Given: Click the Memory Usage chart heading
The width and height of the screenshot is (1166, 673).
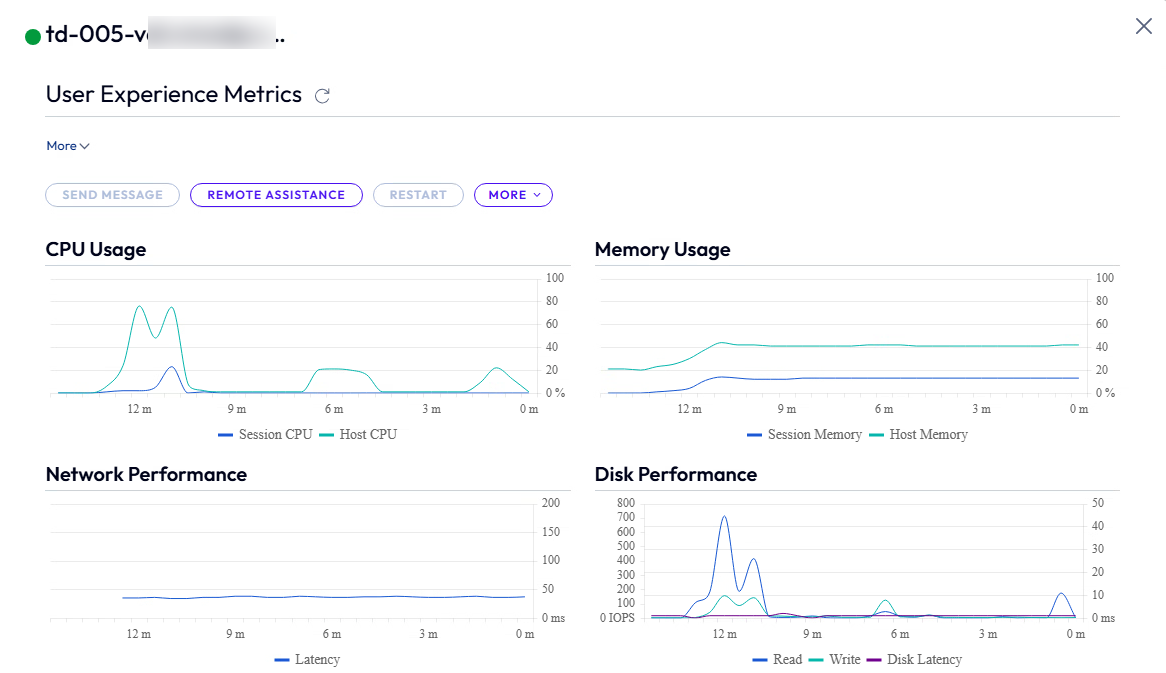Looking at the screenshot, I should (x=662, y=250).
